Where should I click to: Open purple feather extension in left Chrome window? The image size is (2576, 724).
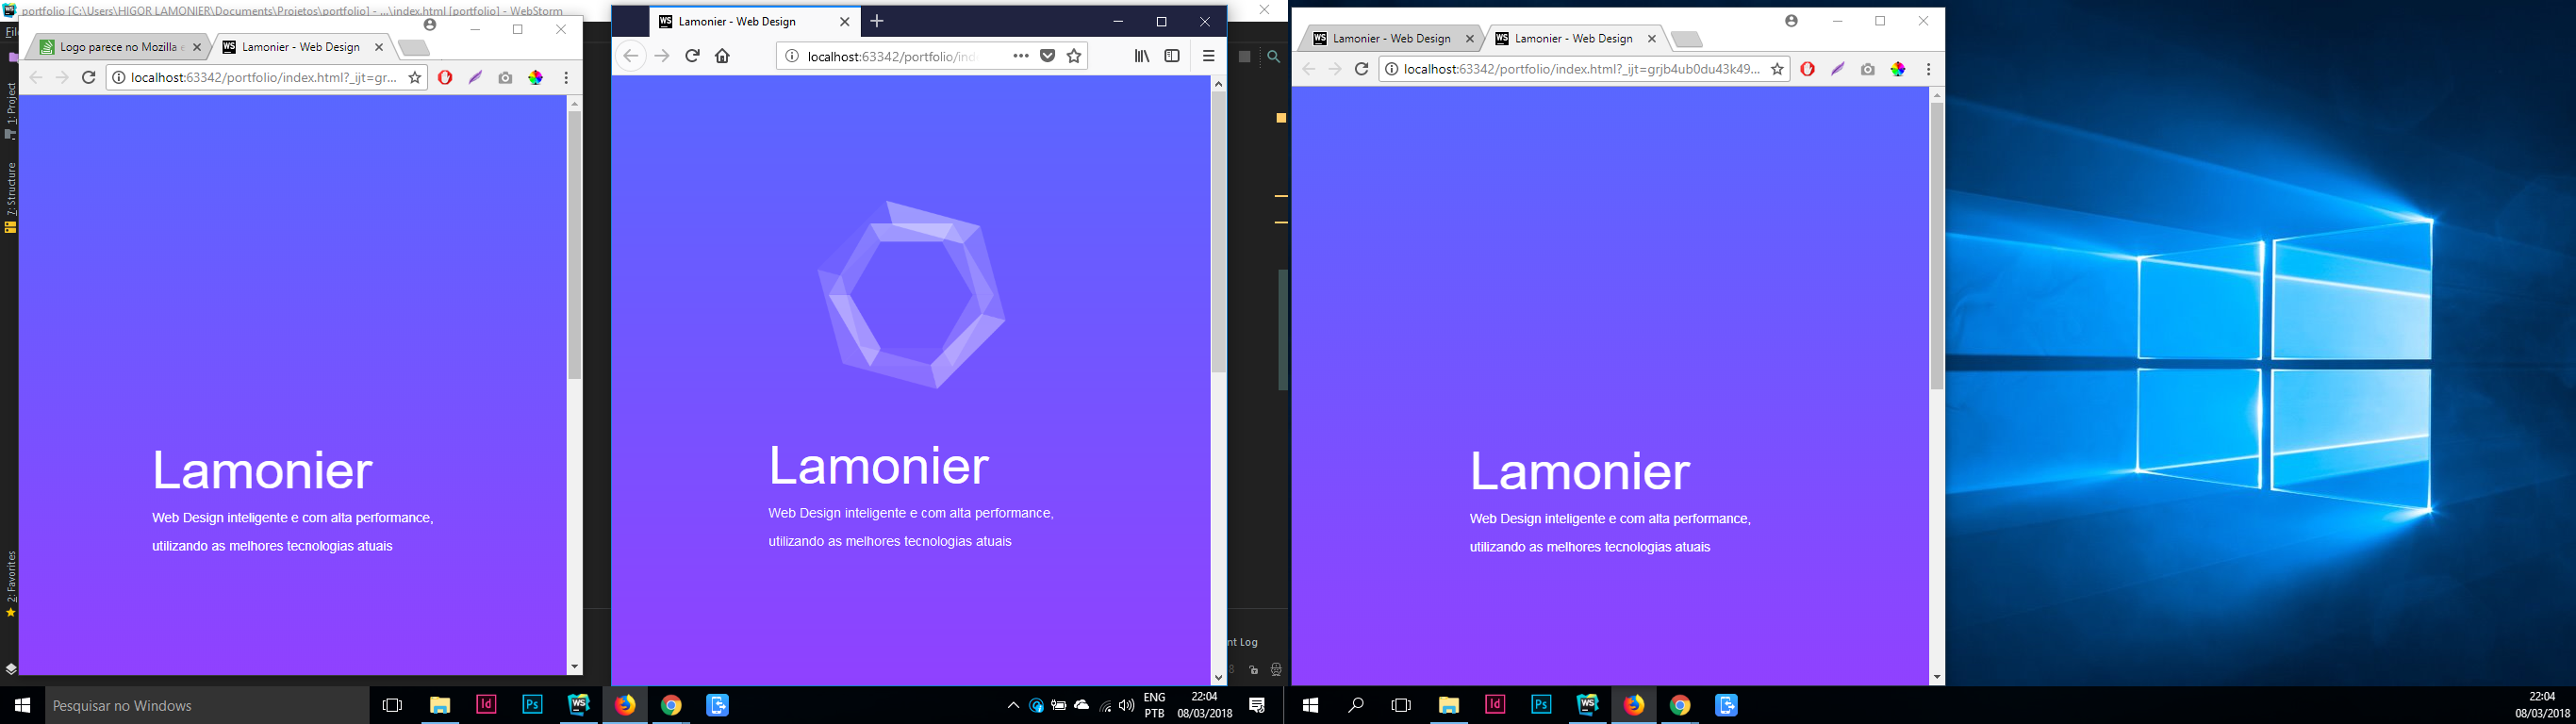[x=475, y=77]
